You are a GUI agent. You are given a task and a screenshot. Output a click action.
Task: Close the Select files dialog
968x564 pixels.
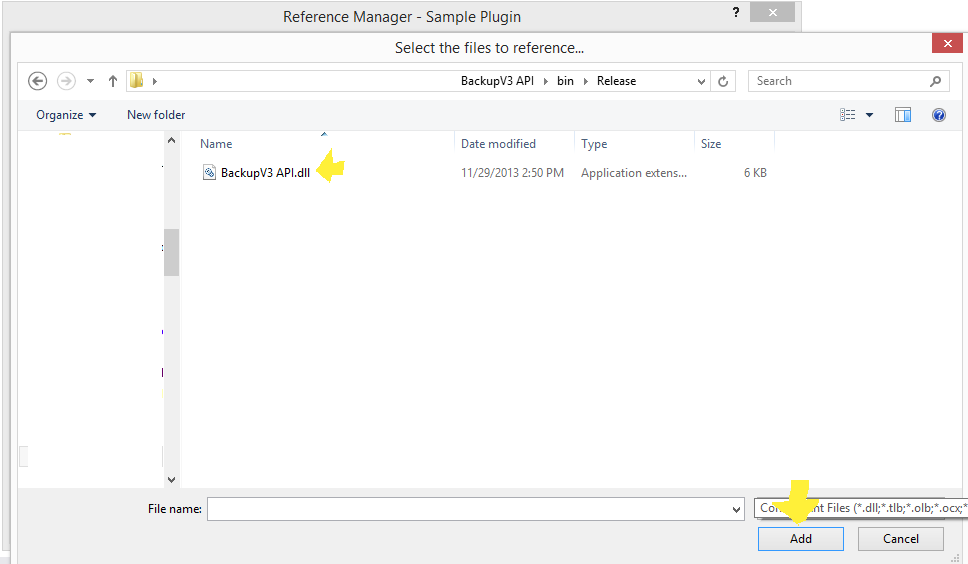(x=947, y=43)
